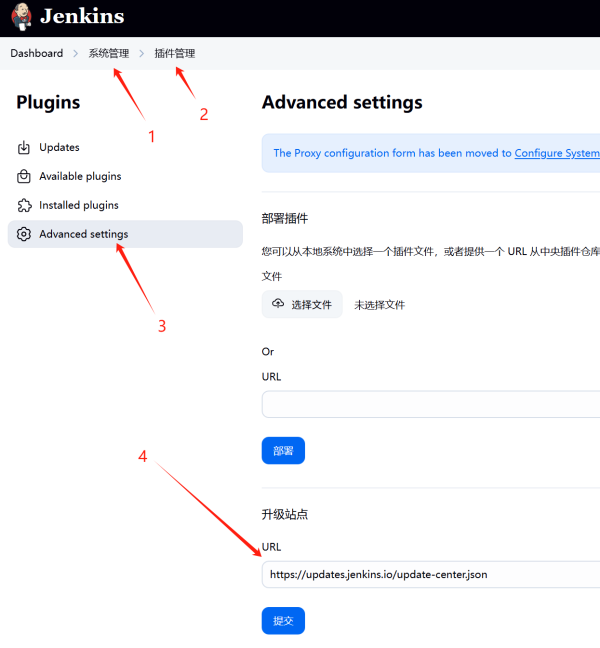Open the 系统管理 breadcrumb link

point(109,53)
